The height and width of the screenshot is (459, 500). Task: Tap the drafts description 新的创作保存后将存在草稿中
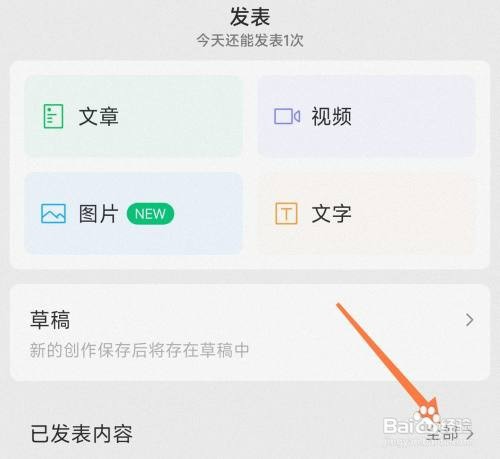pos(139,350)
